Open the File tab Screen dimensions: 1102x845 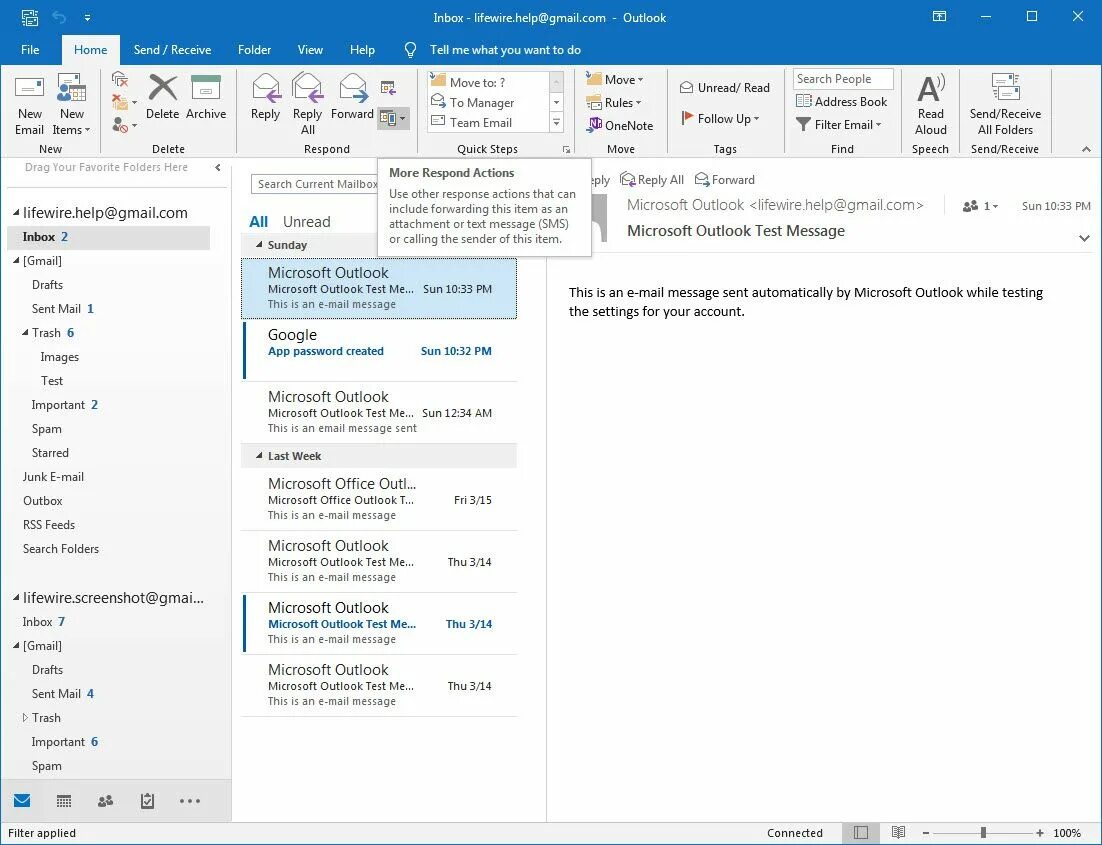[x=30, y=50]
